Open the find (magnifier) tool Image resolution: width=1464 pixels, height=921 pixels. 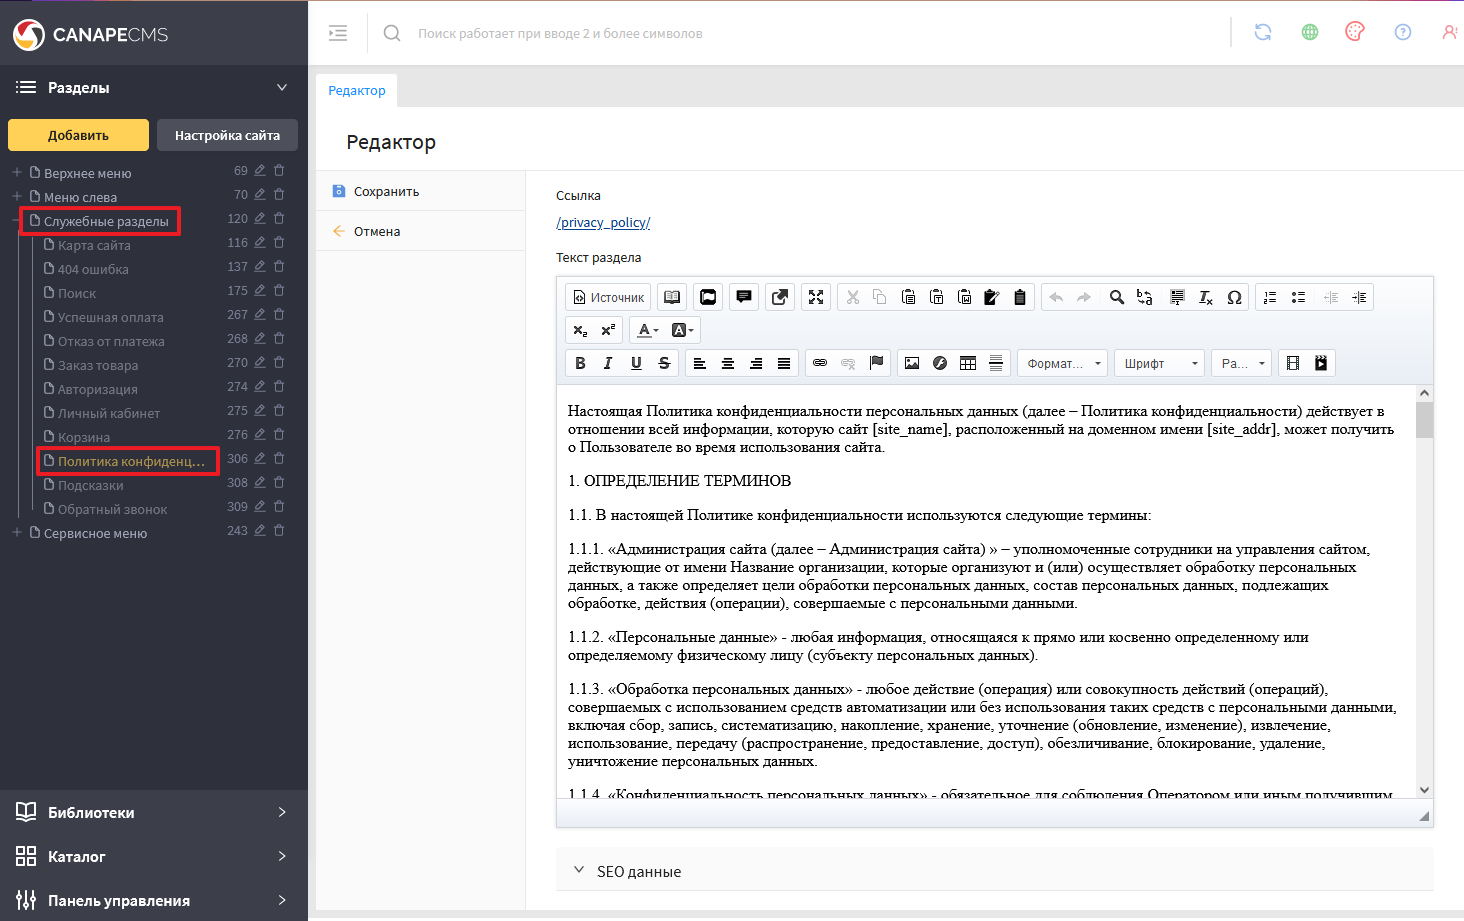coord(1117,297)
